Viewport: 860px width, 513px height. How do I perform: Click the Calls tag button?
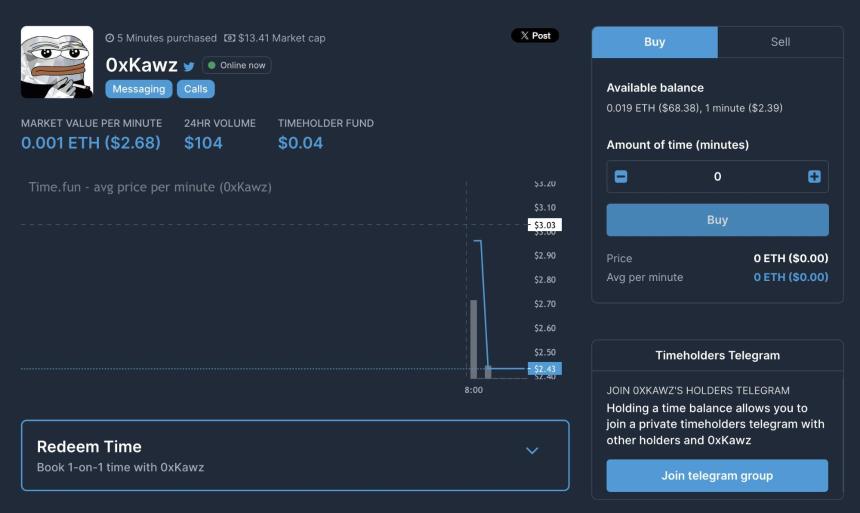tap(196, 89)
